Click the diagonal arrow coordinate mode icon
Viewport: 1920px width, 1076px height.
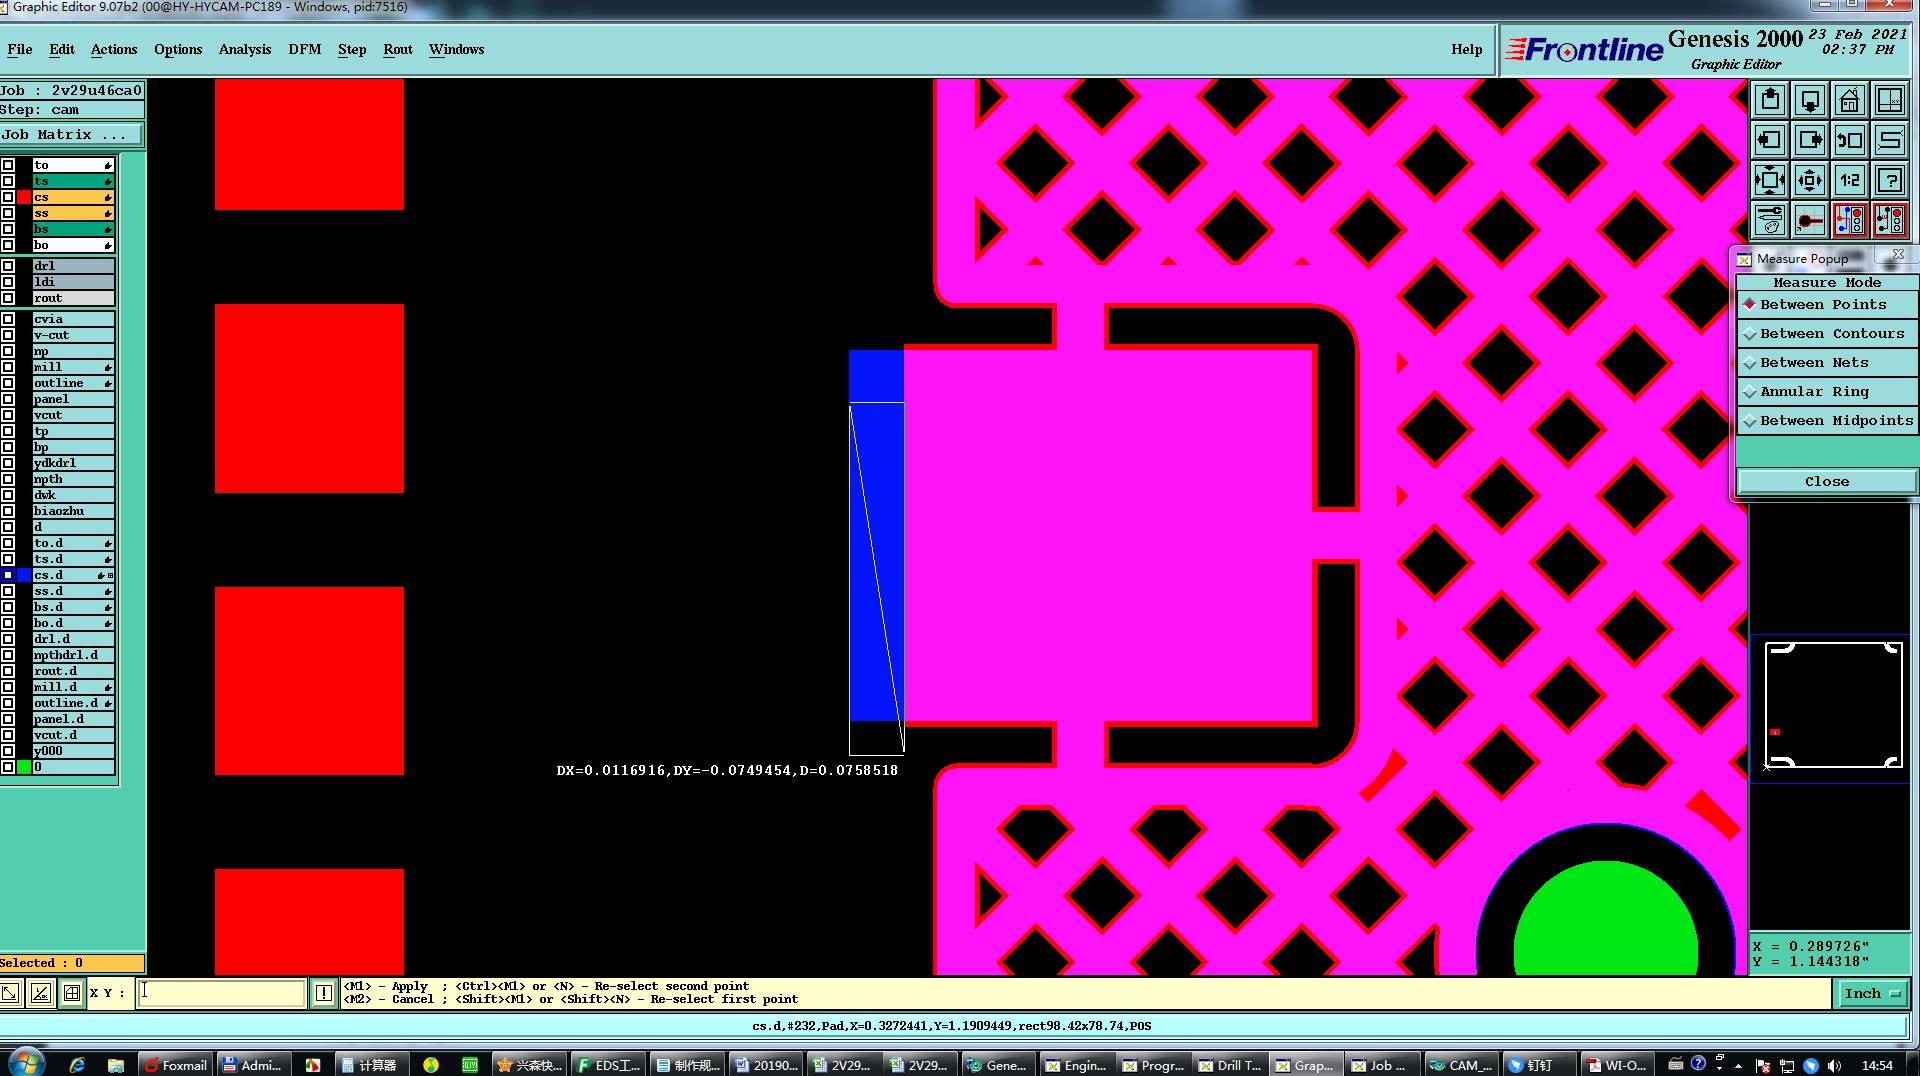click(x=10, y=993)
